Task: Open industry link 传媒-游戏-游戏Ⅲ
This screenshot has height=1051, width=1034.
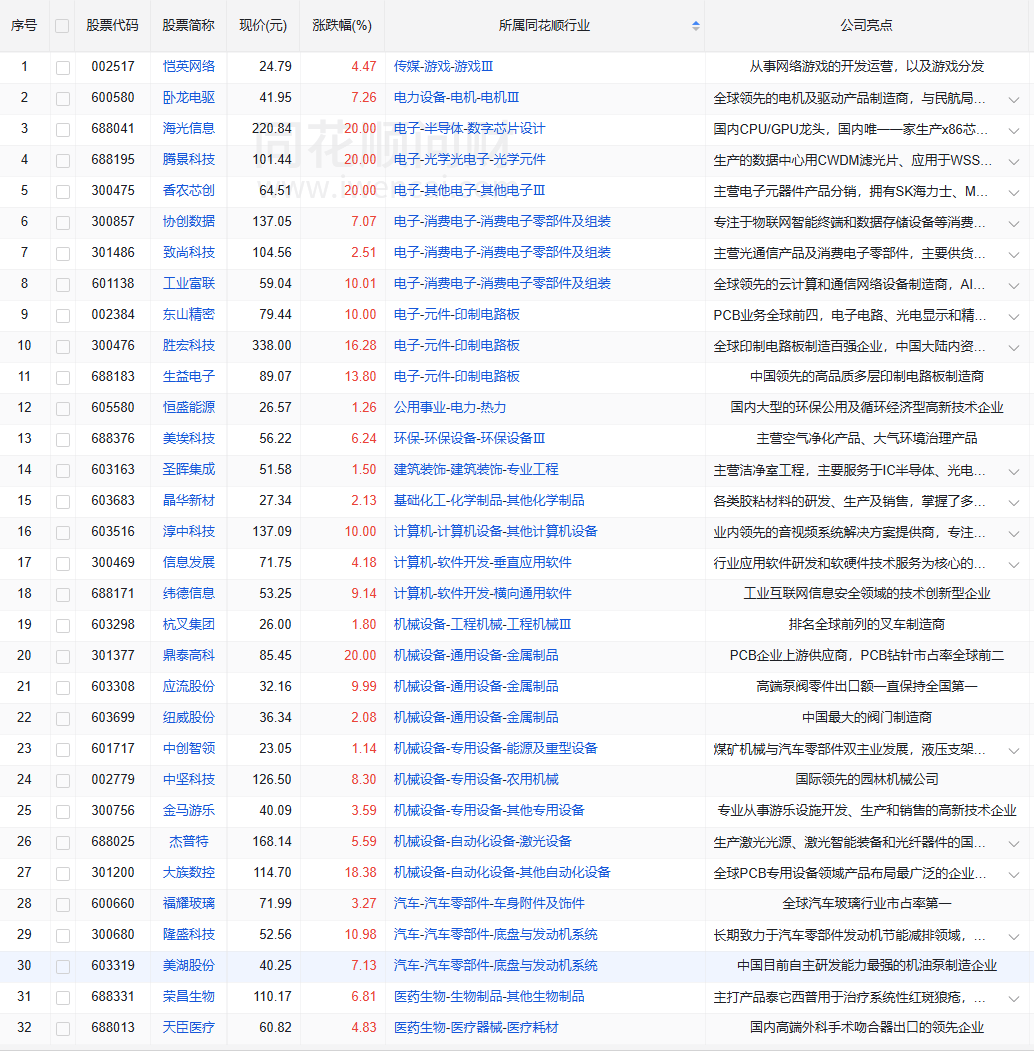Action: click(443, 67)
